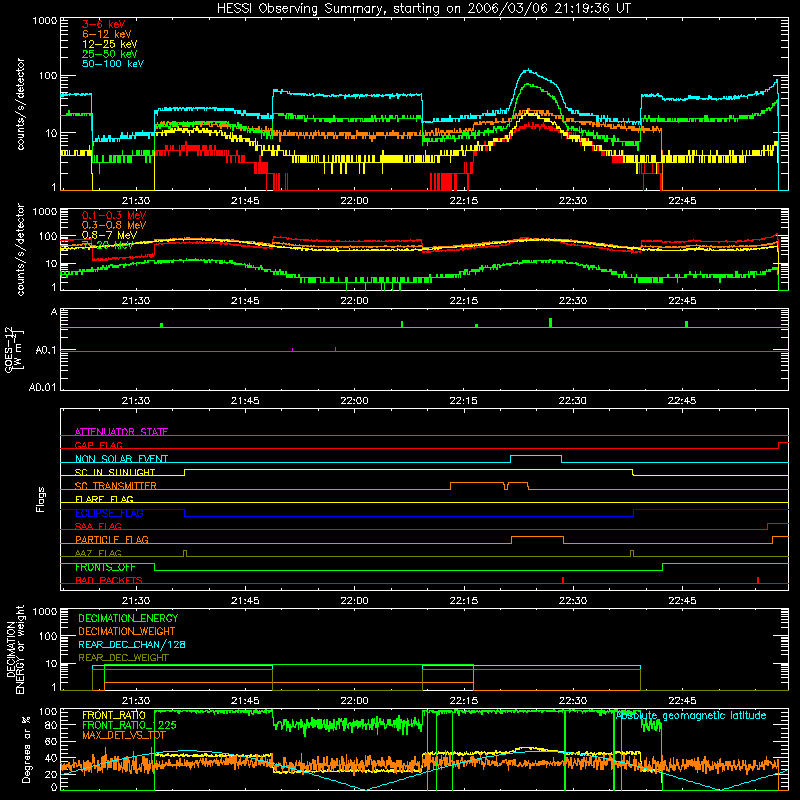Click the 'Flags' vertical axis label
The image size is (800, 800).
click(x=41, y=499)
